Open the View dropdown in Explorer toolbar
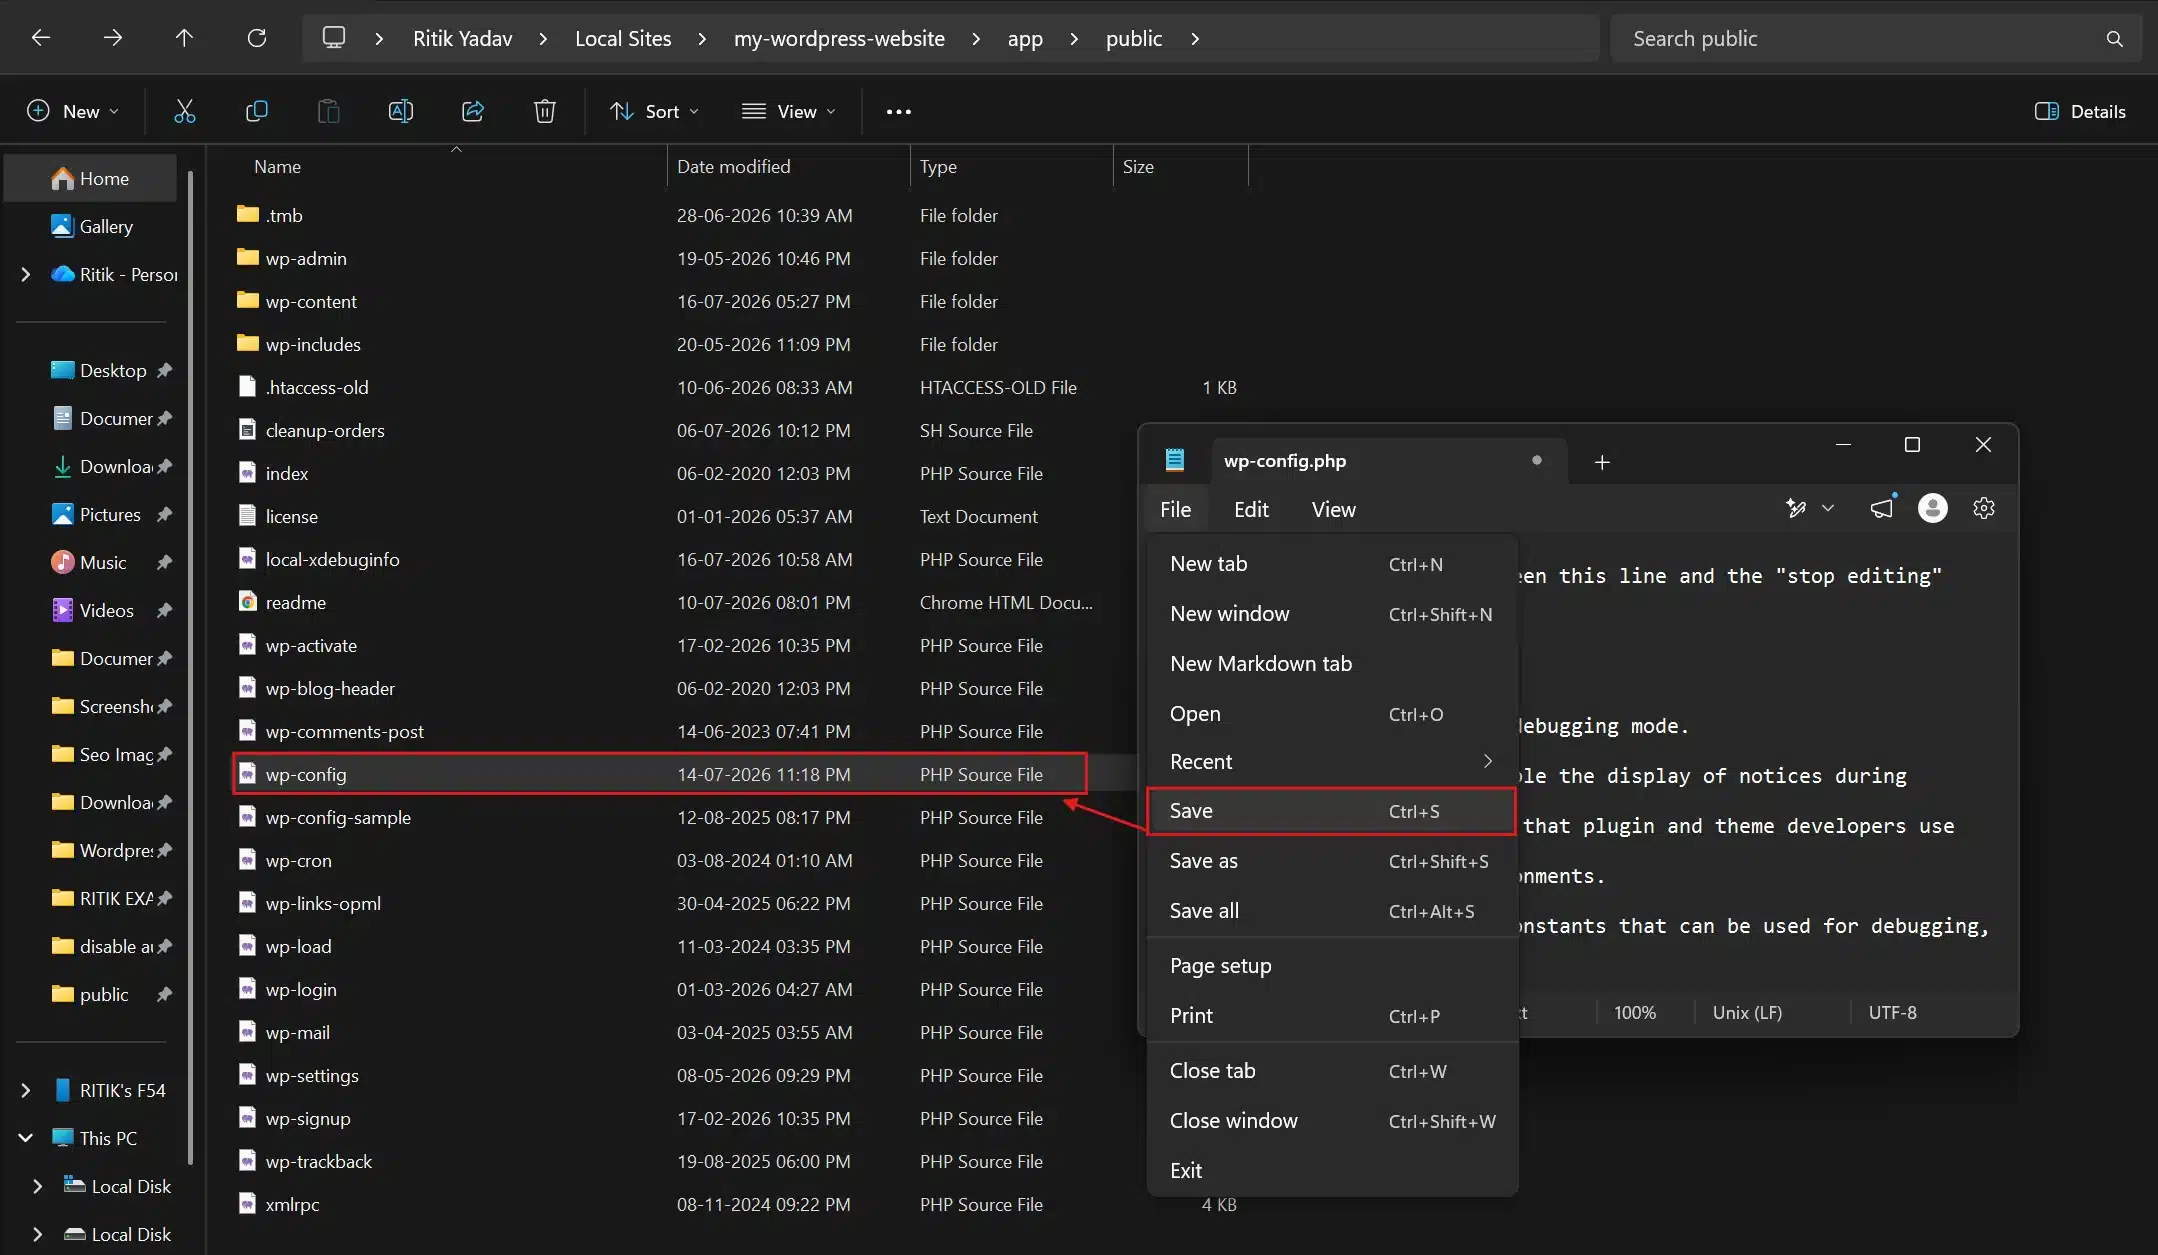Viewport: 2158px width, 1255px height. 789,111
